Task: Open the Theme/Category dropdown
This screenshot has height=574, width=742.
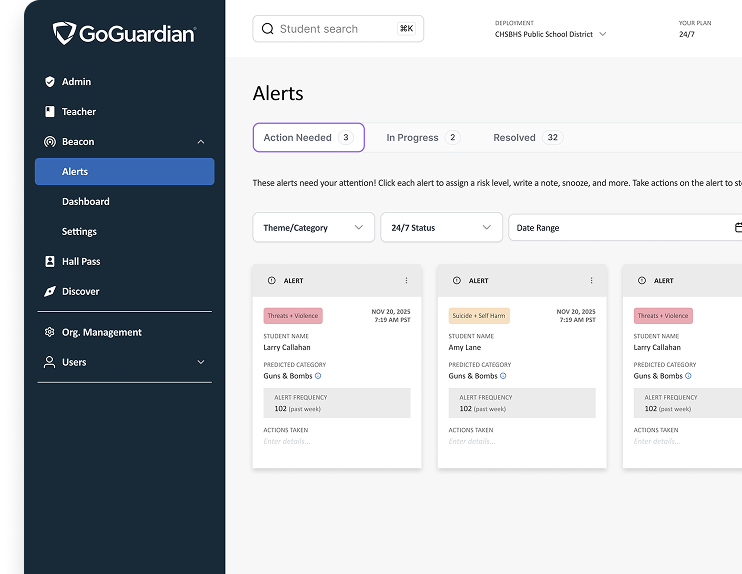Action: coord(314,228)
